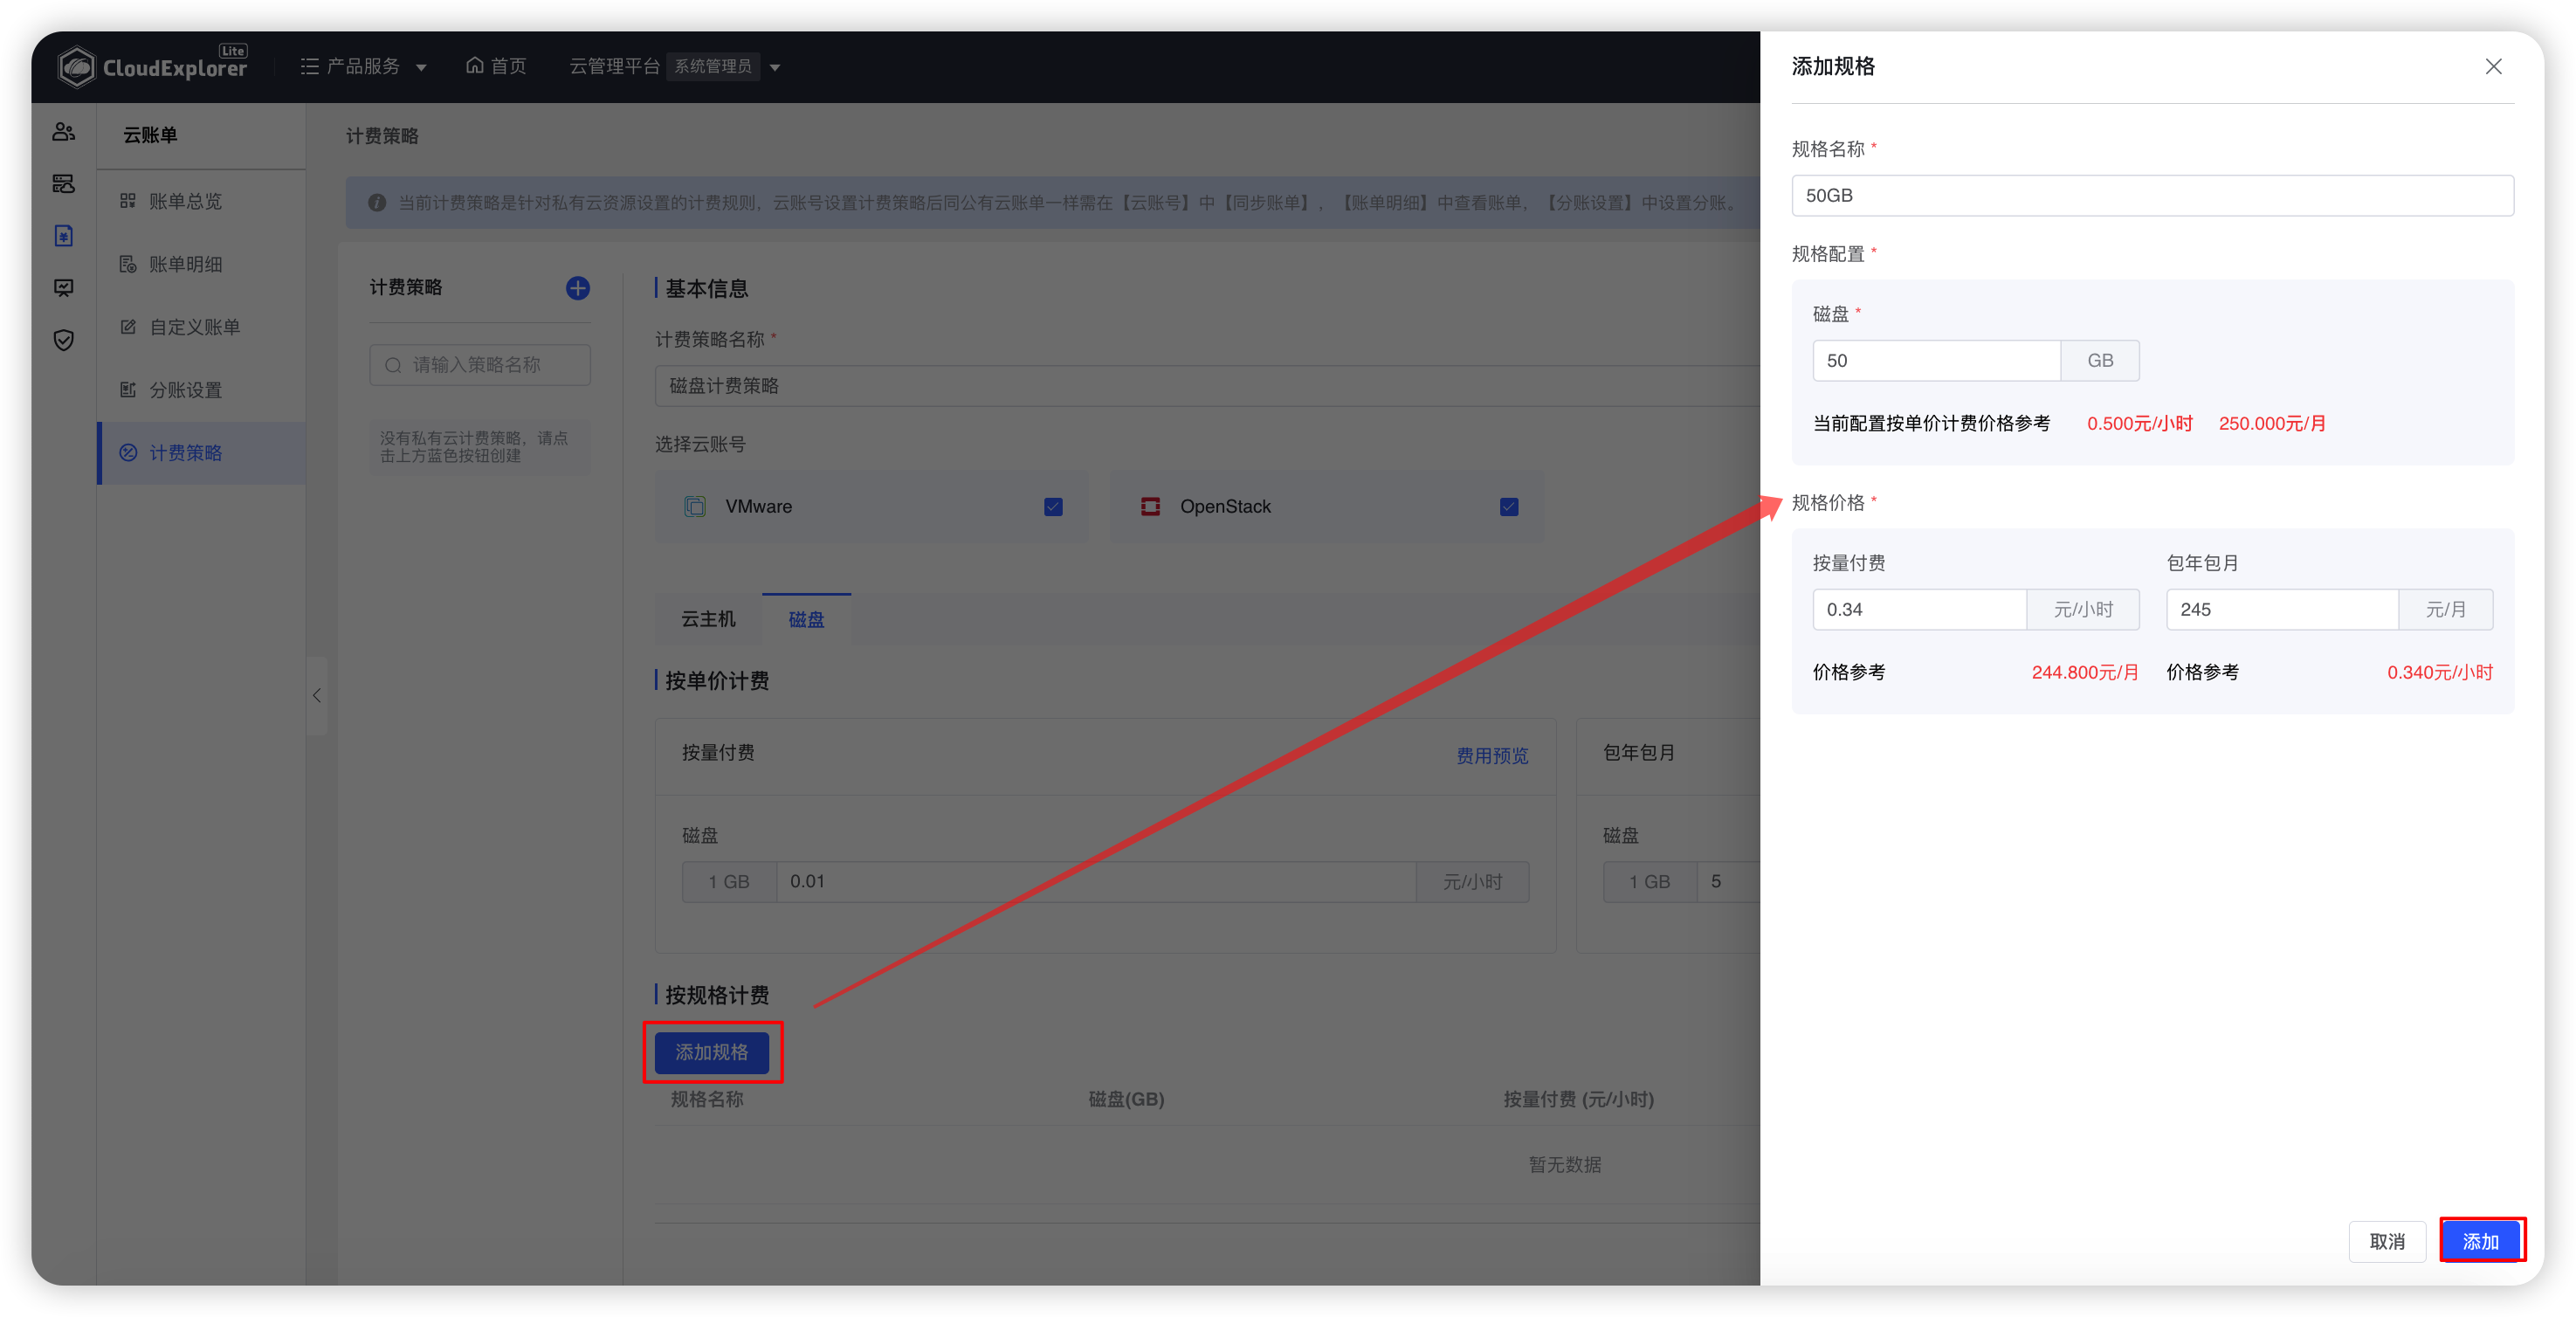Viewport: 2576px width, 1317px height.
Task: Select 账单总览 menu item
Action: [x=201, y=201]
